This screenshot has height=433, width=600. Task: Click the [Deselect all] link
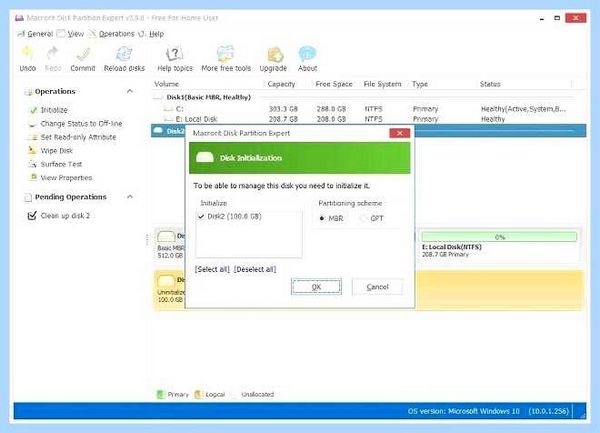point(255,269)
